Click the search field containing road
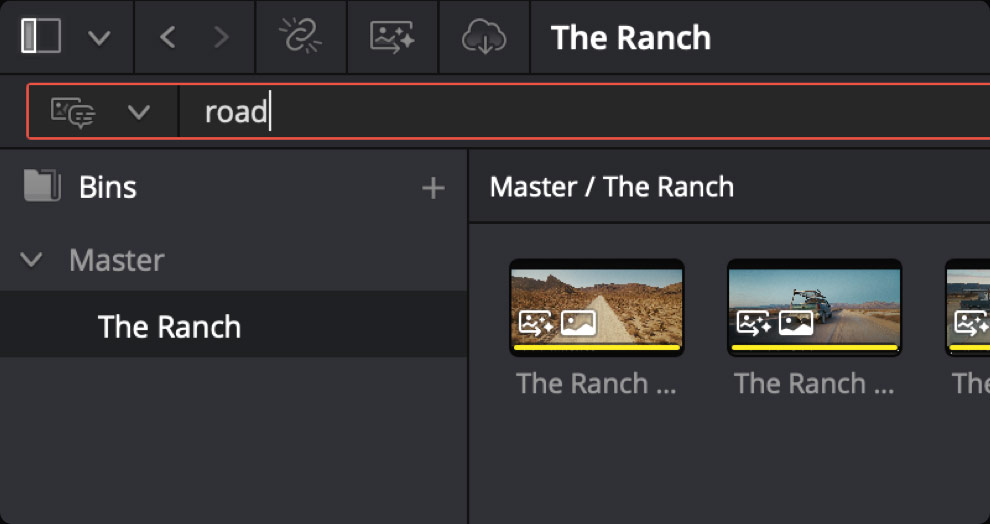This screenshot has height=524, width=990. pyautogui.click(x=584, y=111)
